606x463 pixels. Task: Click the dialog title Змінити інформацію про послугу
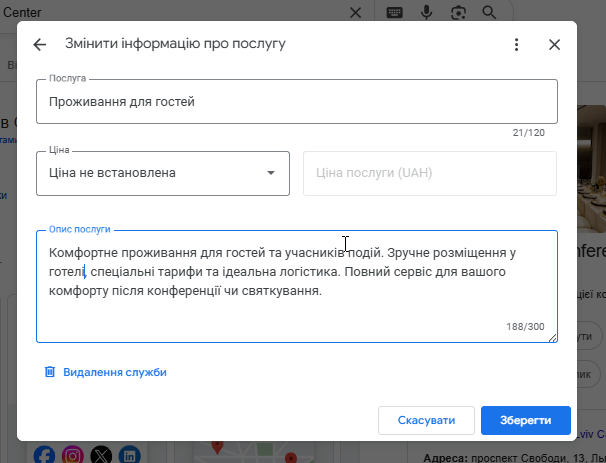coord(175,43)
